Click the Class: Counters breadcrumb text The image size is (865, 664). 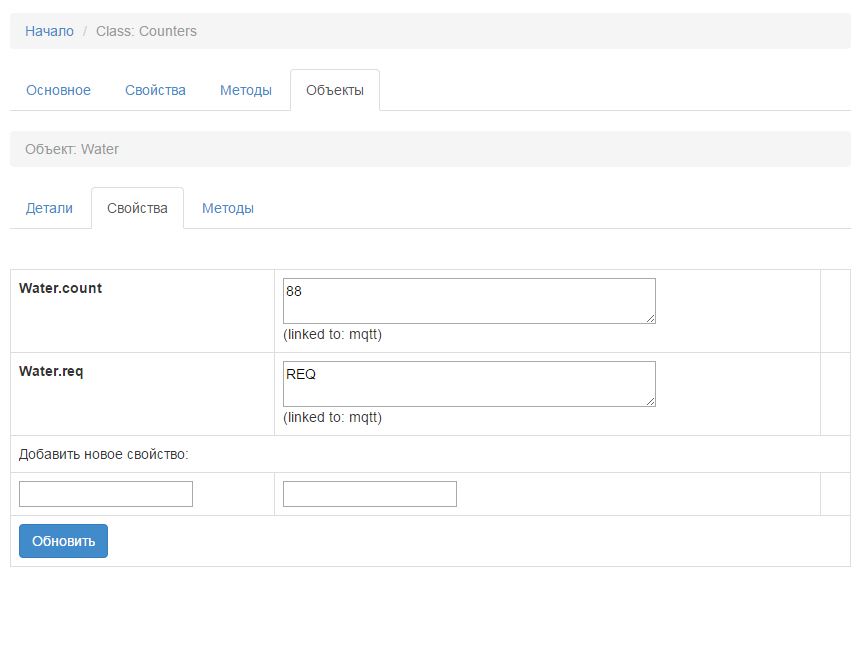[146, 31]
